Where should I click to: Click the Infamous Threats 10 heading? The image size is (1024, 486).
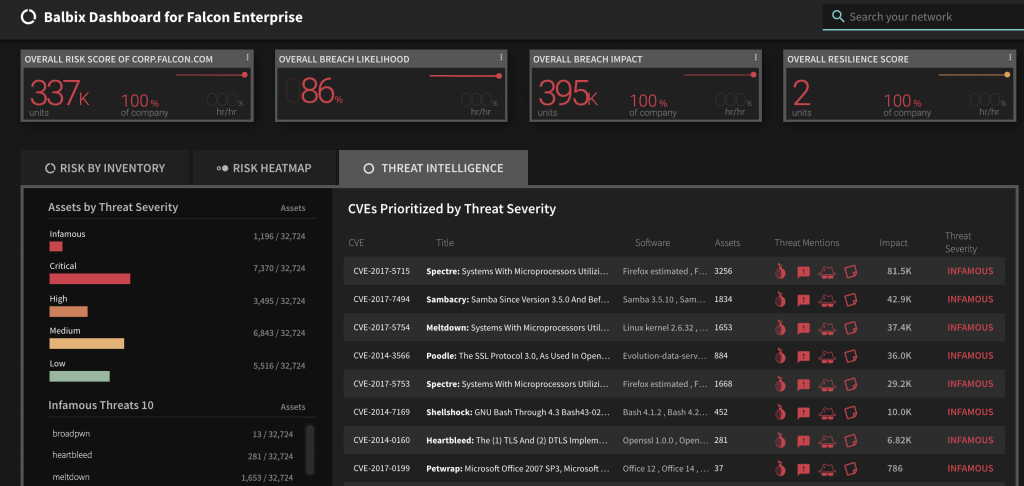pos(101,405)
